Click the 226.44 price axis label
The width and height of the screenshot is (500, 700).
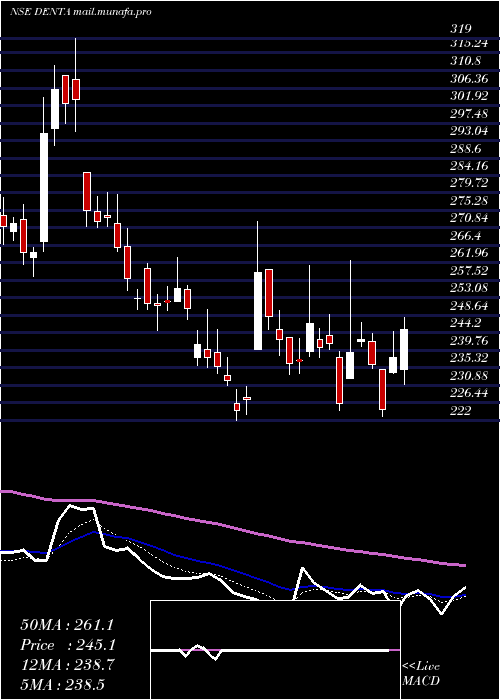click(469, 393)
